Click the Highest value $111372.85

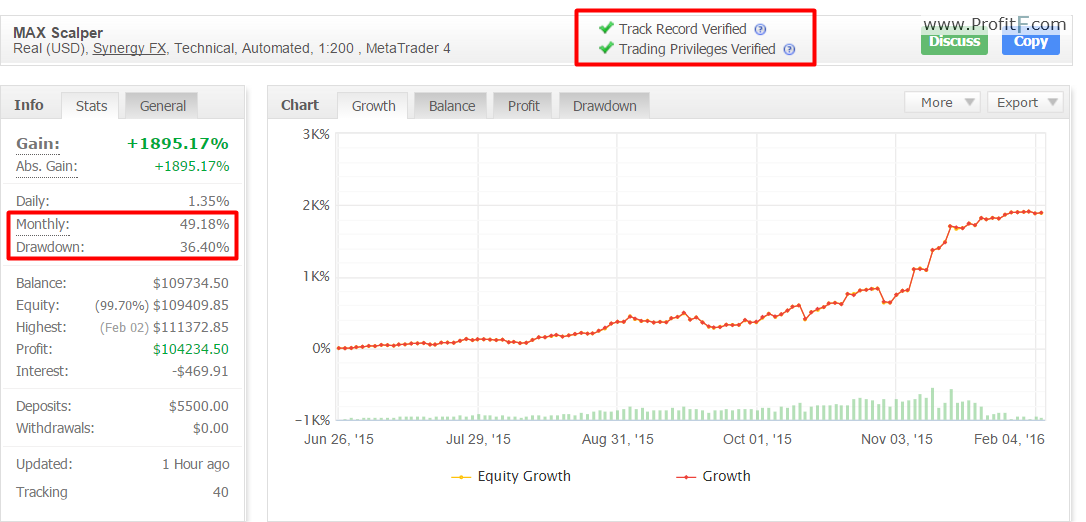(x=190, y=327)
